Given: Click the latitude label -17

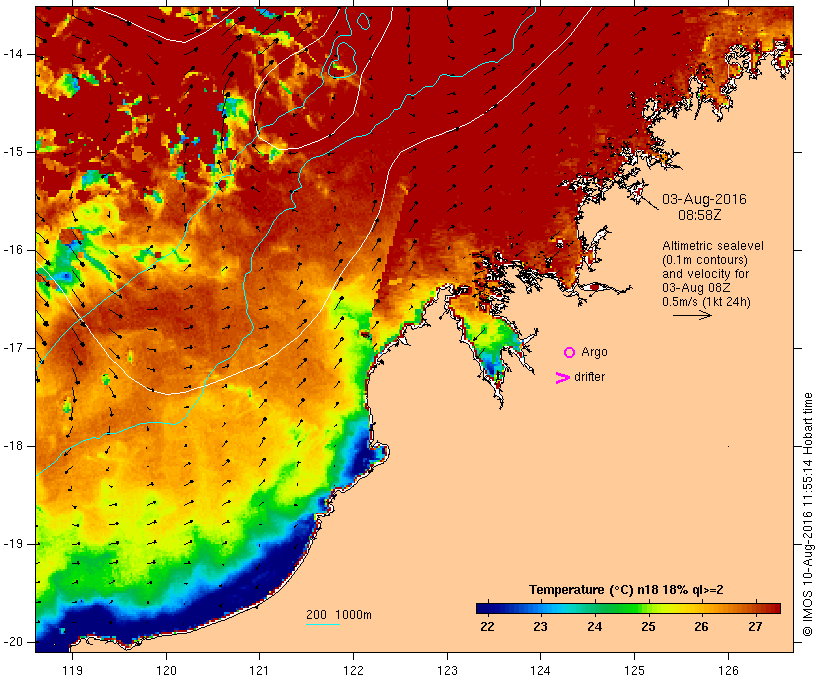Looking at the screenshot, I should pos(13,348).
